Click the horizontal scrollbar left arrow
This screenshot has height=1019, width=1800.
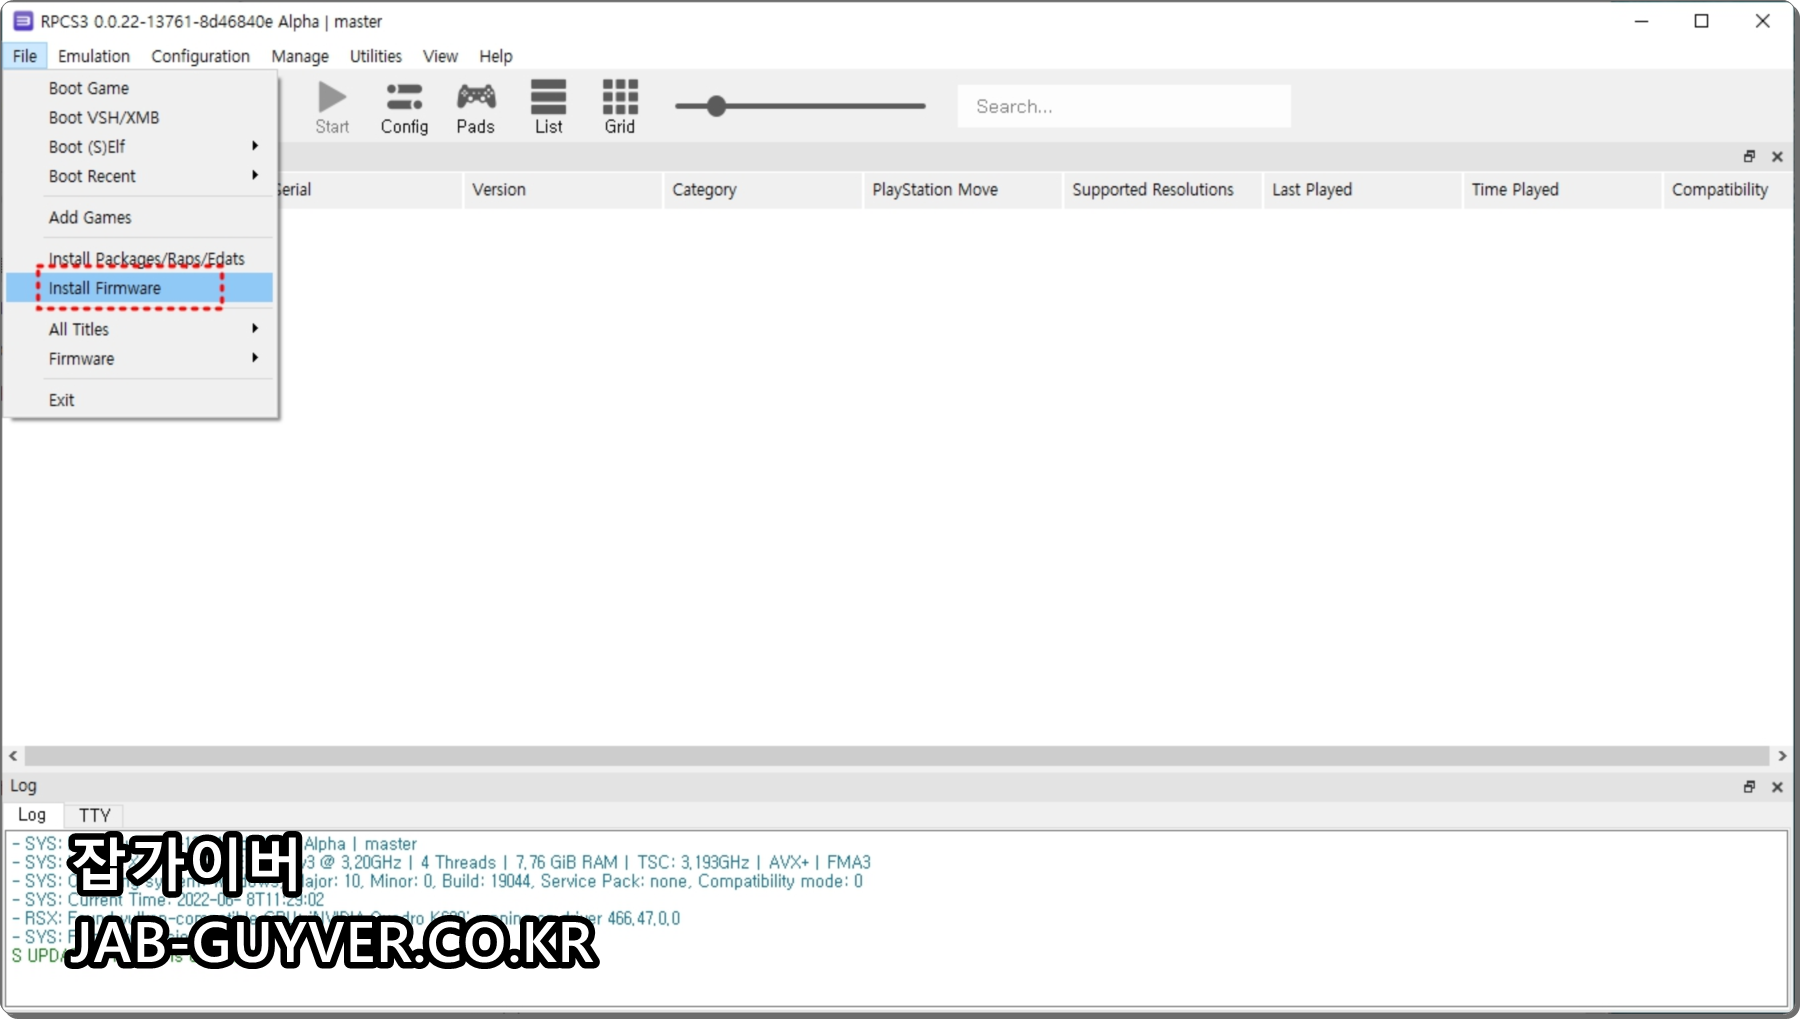[x=13, y=756]
